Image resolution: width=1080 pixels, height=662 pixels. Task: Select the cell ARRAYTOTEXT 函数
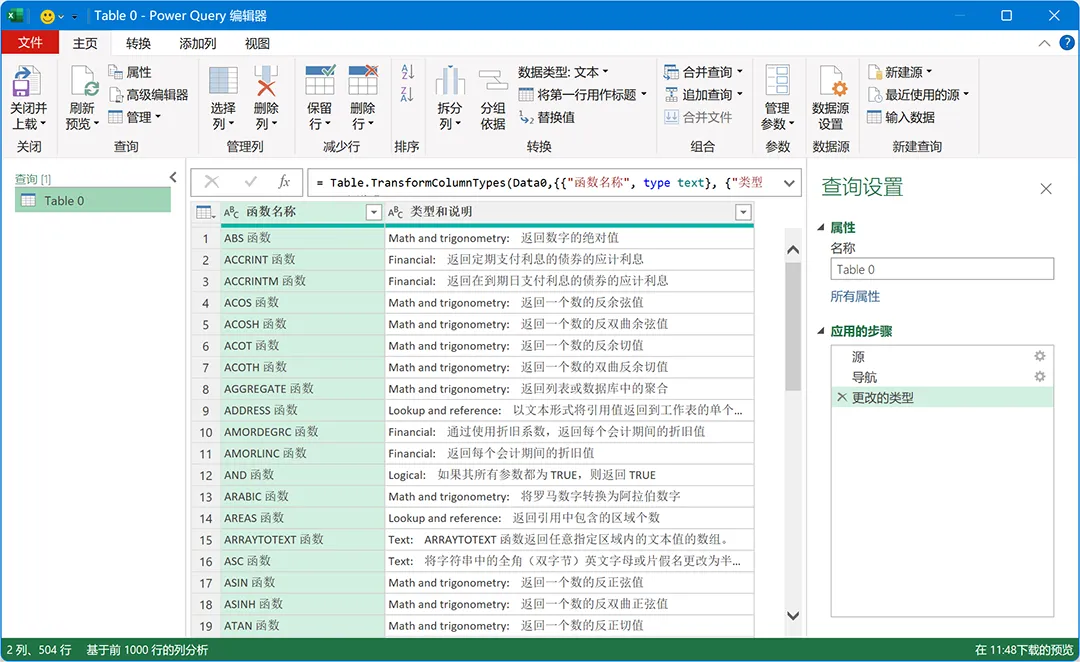pyautogui.click(x=302, y=539)
